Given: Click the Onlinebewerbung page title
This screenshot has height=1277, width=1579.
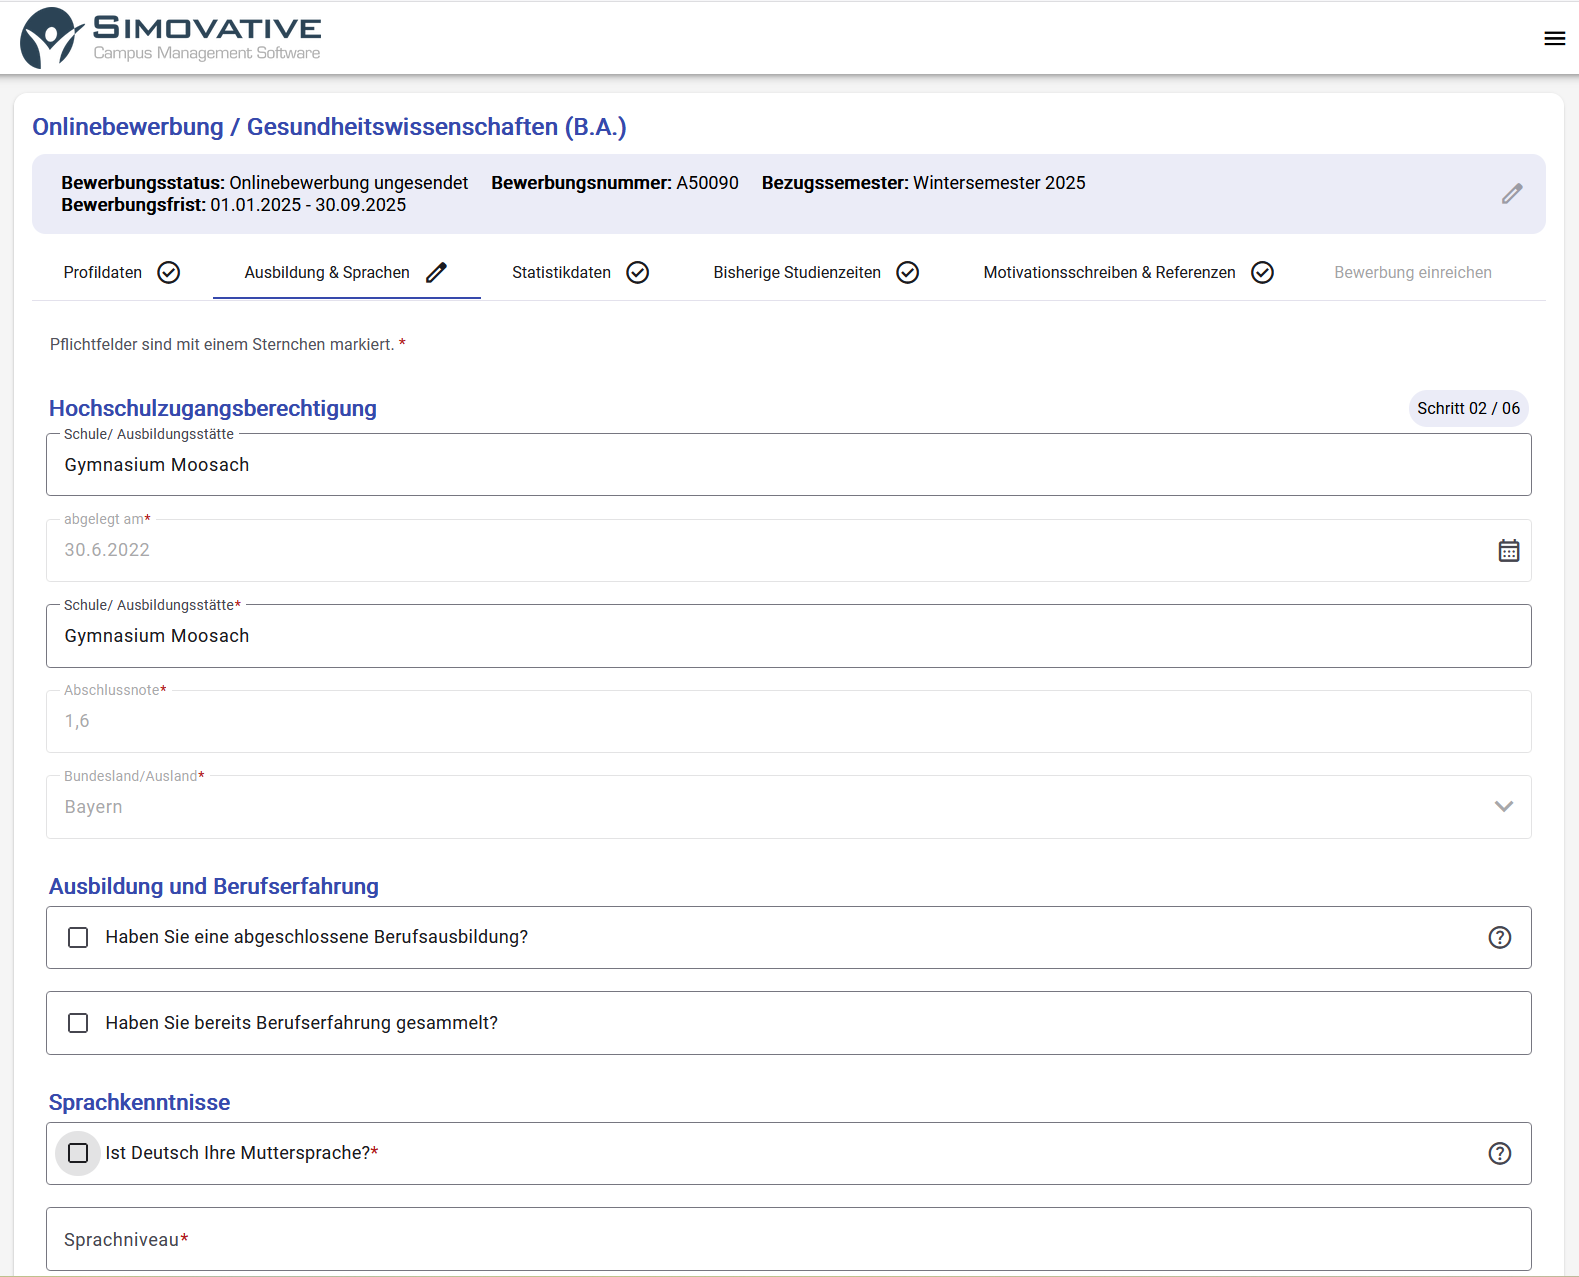Looking at the screenshot, I should (330, 127).
